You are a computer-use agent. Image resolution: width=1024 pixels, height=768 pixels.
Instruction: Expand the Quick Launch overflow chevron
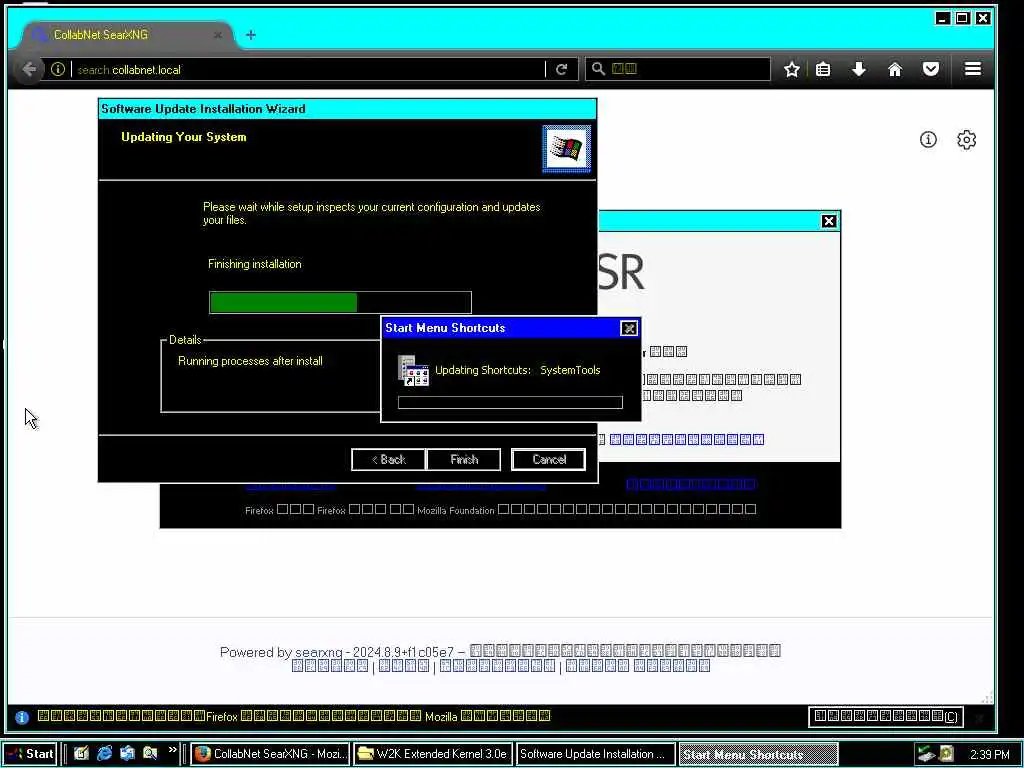tap(172, 750)
